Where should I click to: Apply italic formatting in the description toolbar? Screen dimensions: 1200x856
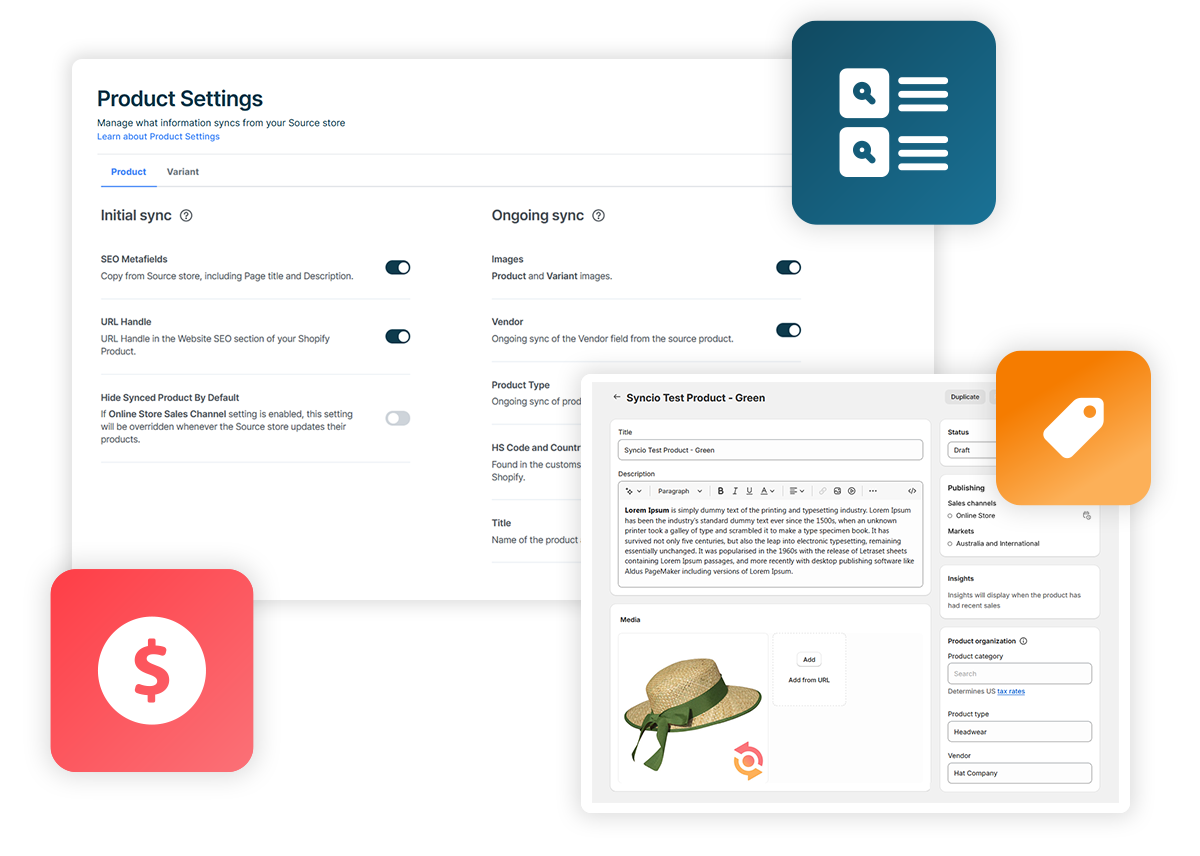pos(735,490)
